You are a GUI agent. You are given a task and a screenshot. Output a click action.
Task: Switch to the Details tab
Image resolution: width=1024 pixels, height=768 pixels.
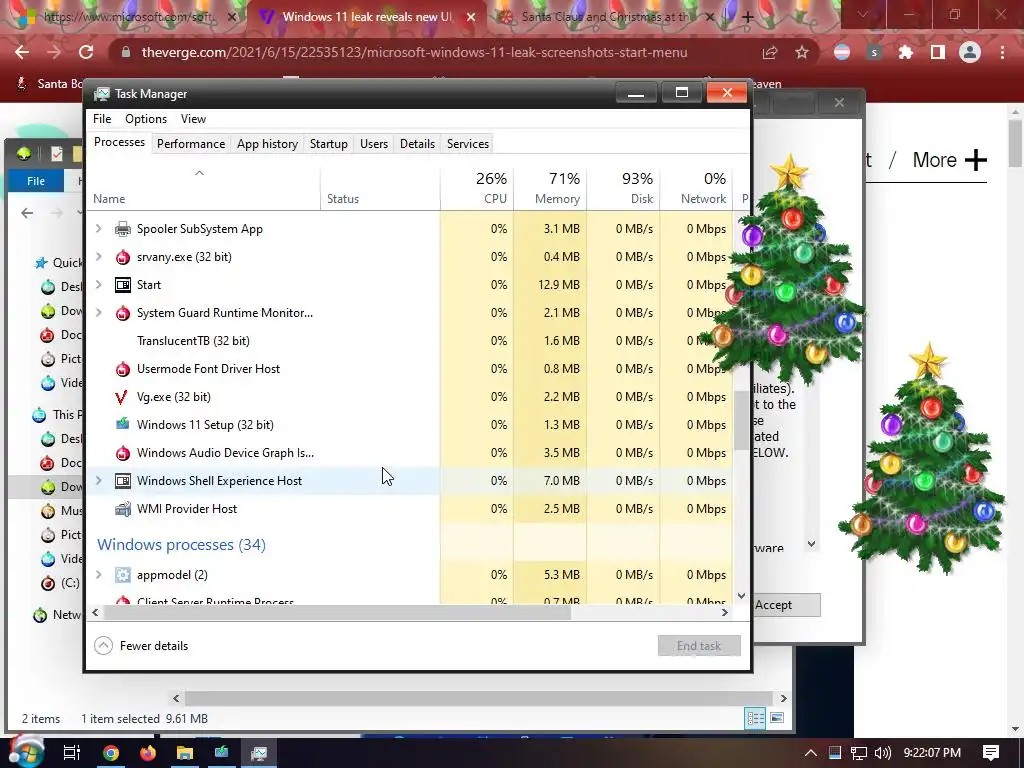click(417, 144)
